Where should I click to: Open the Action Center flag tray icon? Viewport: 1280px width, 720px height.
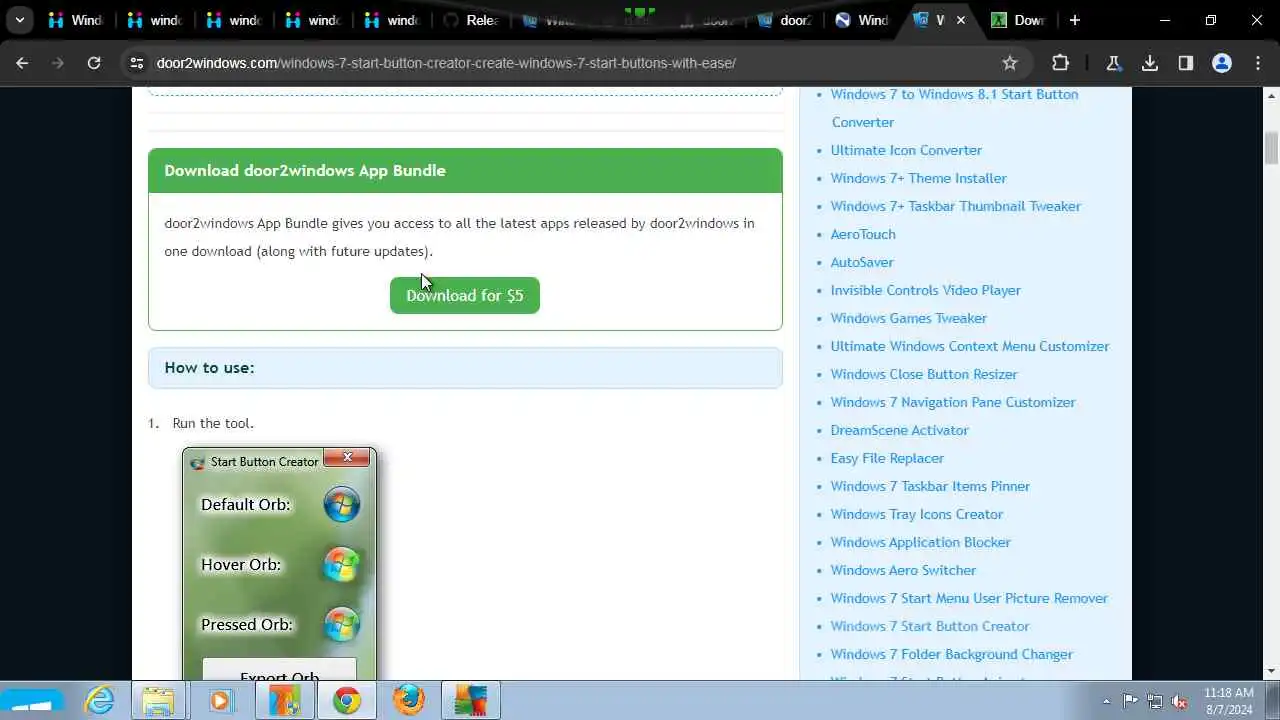(x=1130, y=701)
